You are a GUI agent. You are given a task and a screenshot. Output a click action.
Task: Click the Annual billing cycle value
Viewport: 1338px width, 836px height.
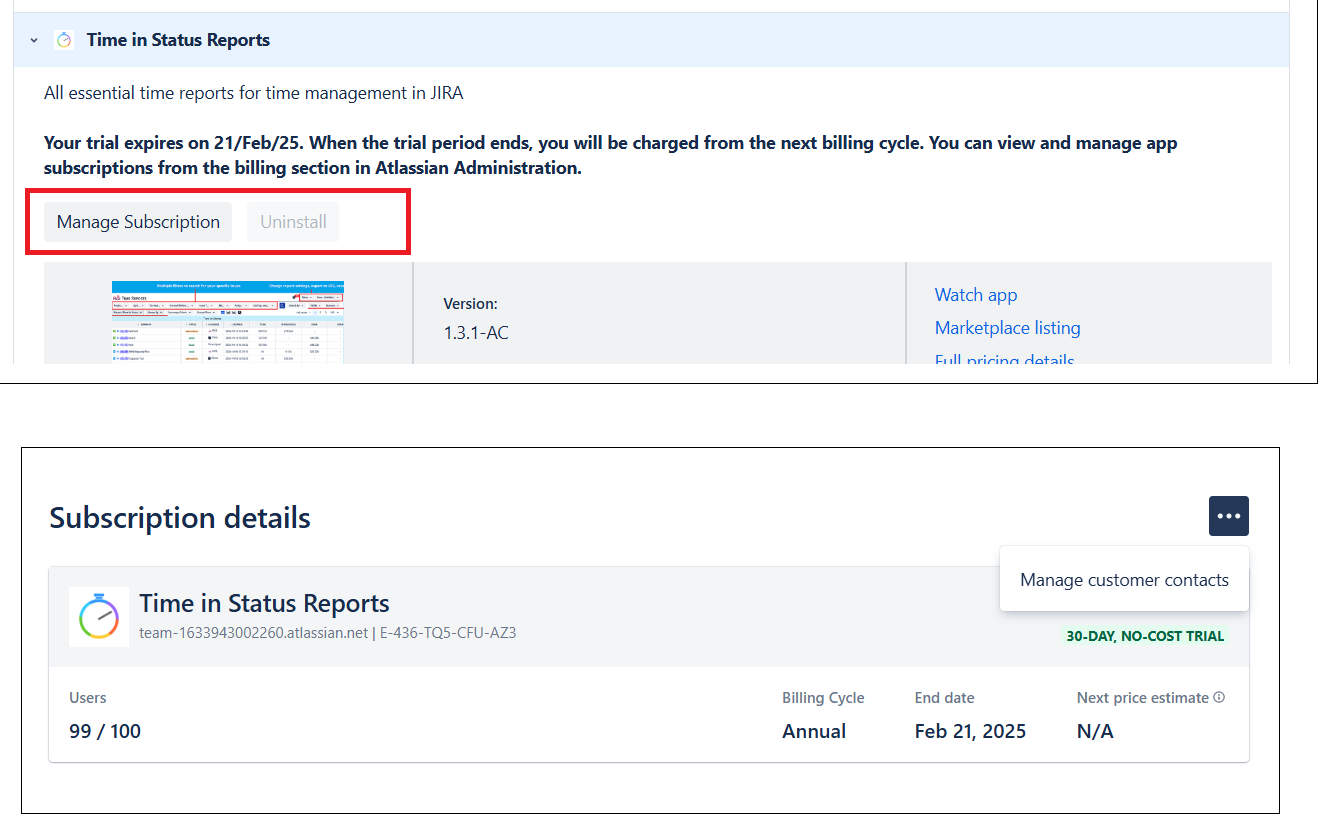814,731
